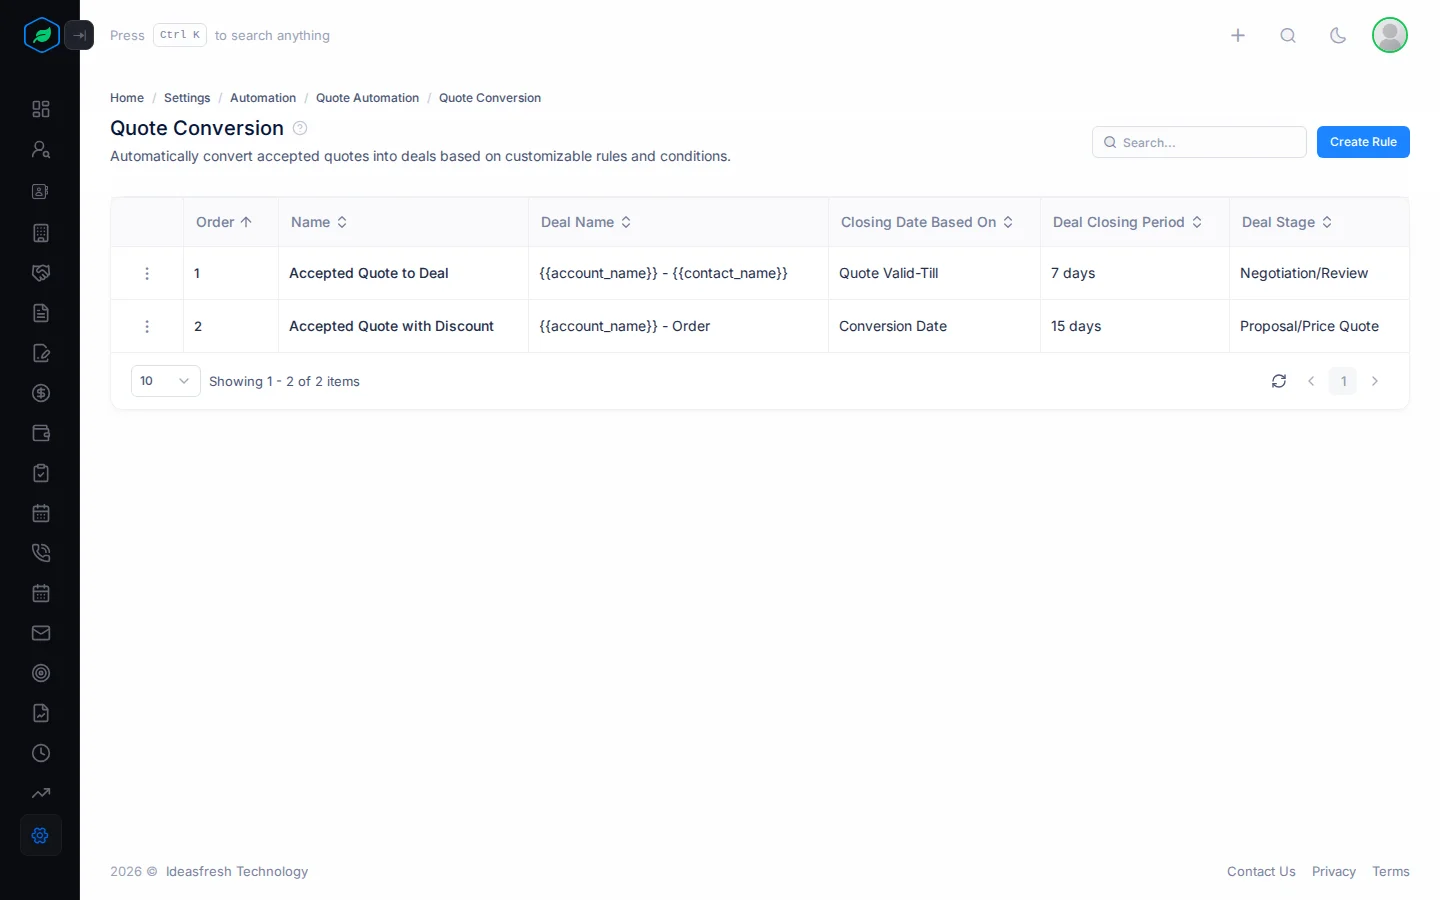The width and height of the screenshot is (1440, 900).
Task: Open the page size dropdown showing 10
Action: [166, 381]
